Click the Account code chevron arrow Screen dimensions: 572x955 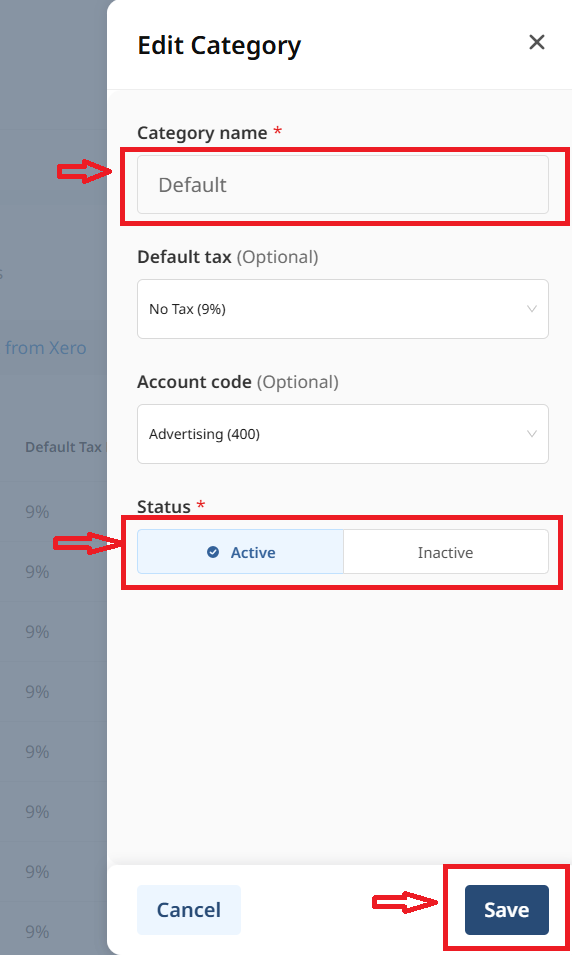531,434
